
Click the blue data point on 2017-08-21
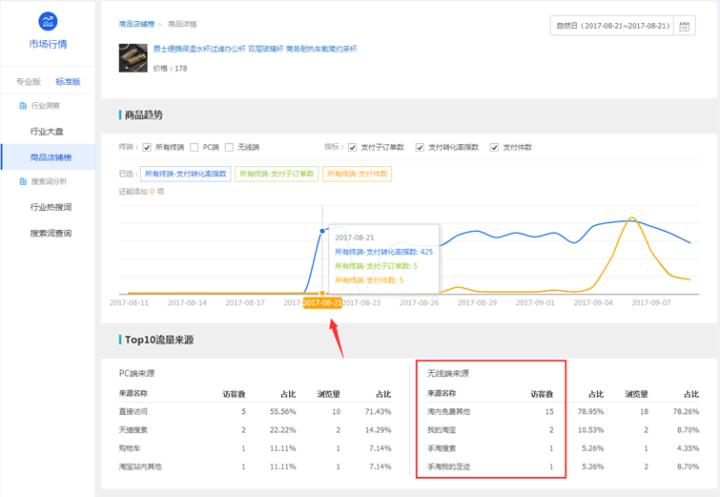[322, 231]
